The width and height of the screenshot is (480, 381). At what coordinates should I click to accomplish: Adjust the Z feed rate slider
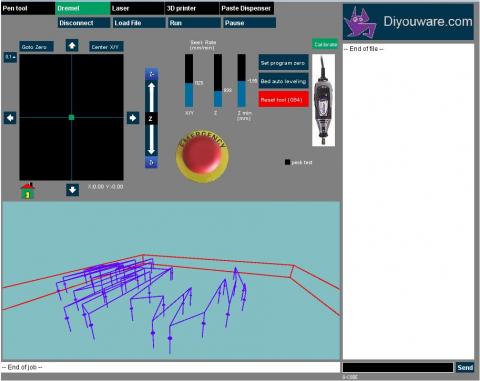point(218,81)
